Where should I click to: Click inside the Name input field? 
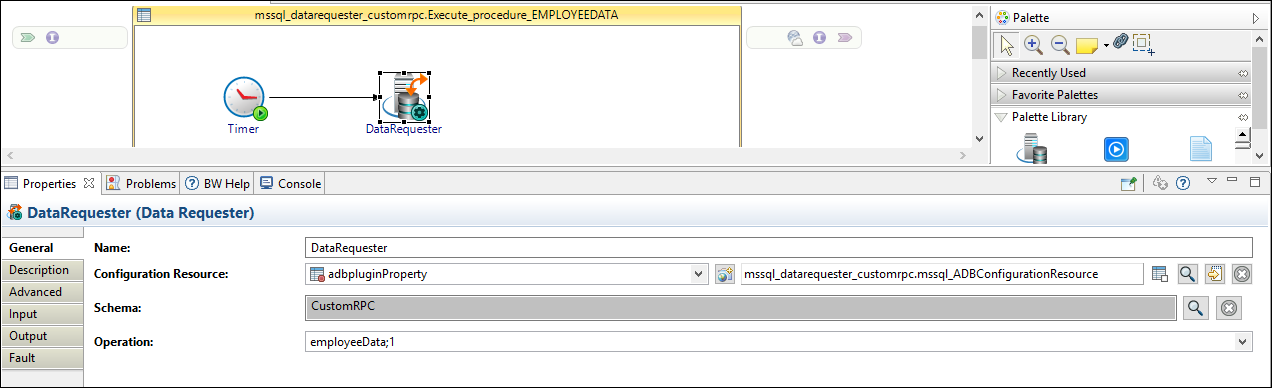778,247
